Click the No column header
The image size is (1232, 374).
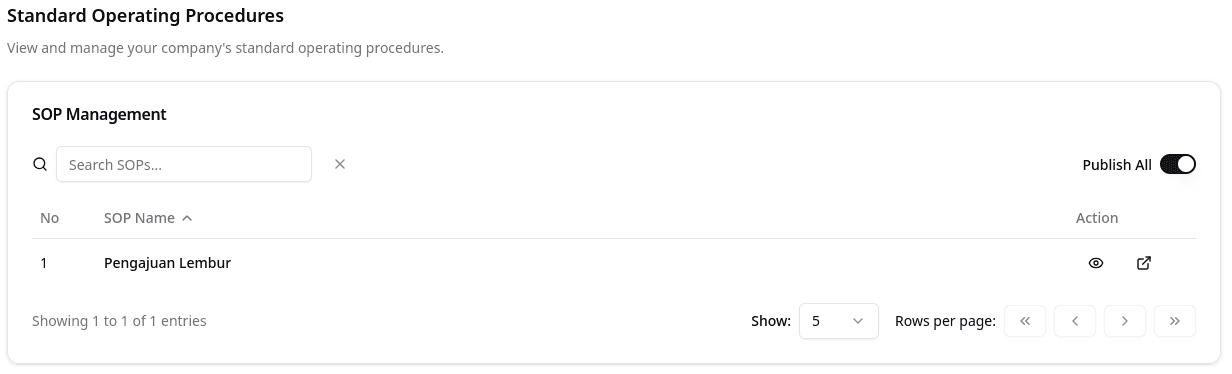(x=50, y=218)
